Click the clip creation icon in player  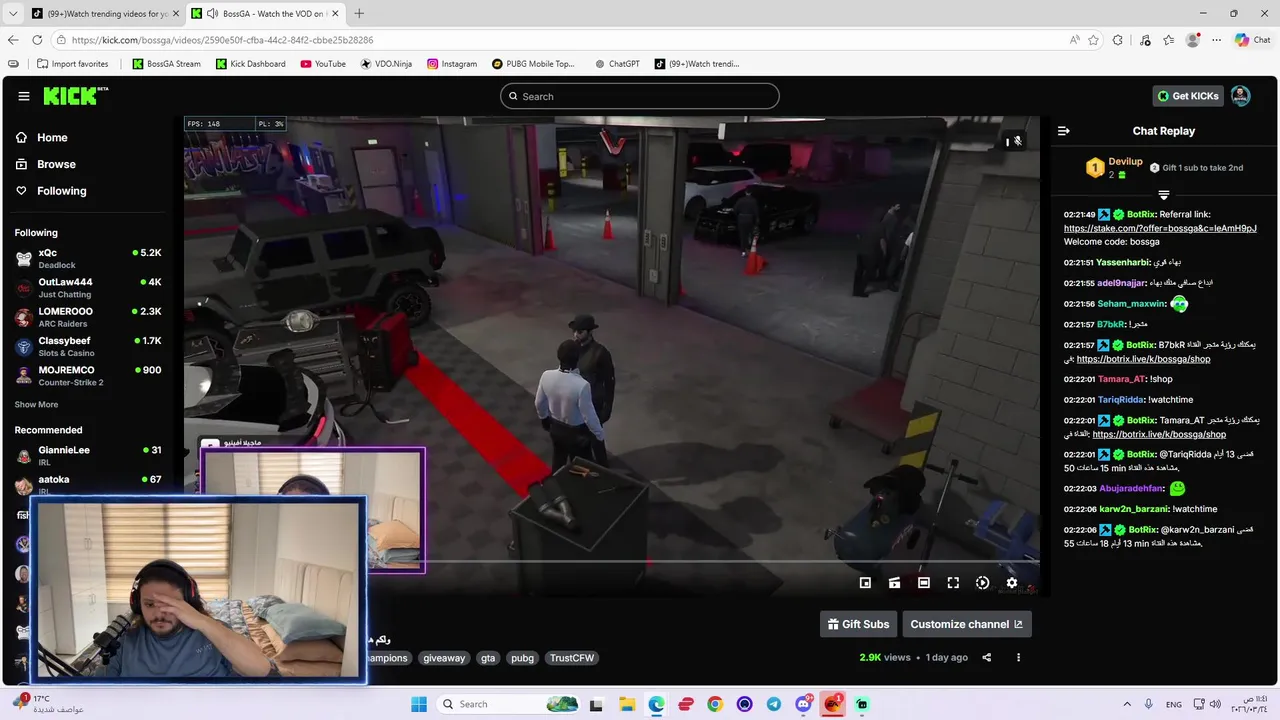(894, 583)
